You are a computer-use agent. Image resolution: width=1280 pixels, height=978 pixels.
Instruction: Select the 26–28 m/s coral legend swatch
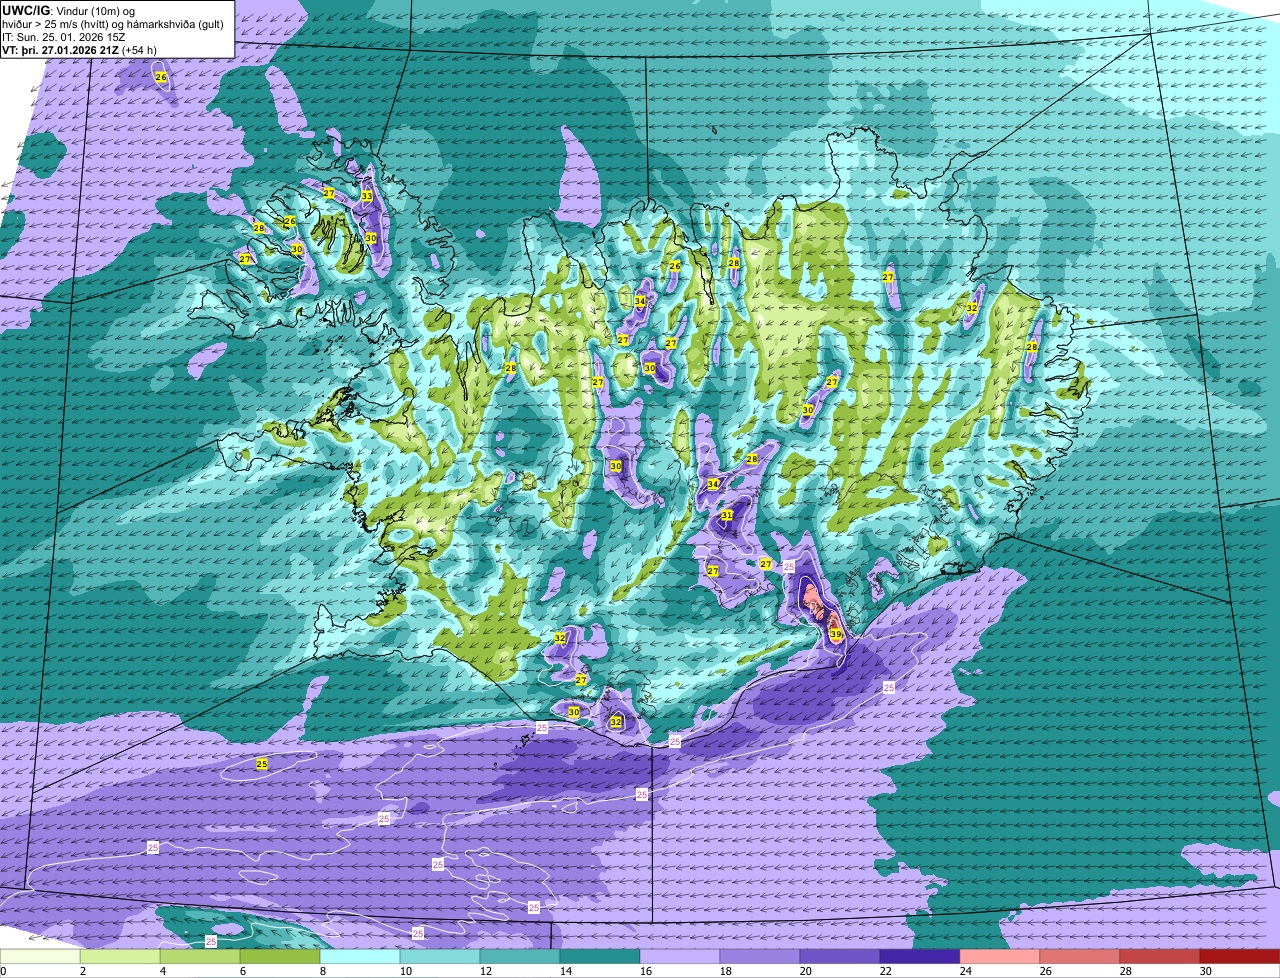(1080, 957)
